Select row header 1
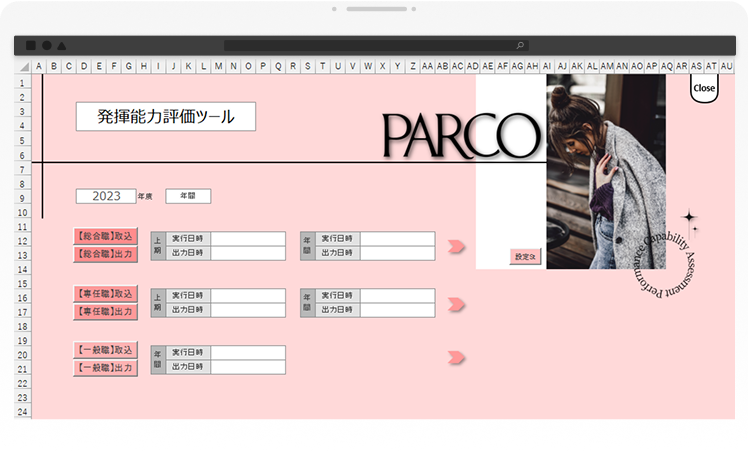The height and width of the screenshot is (451, 748). 22,83
